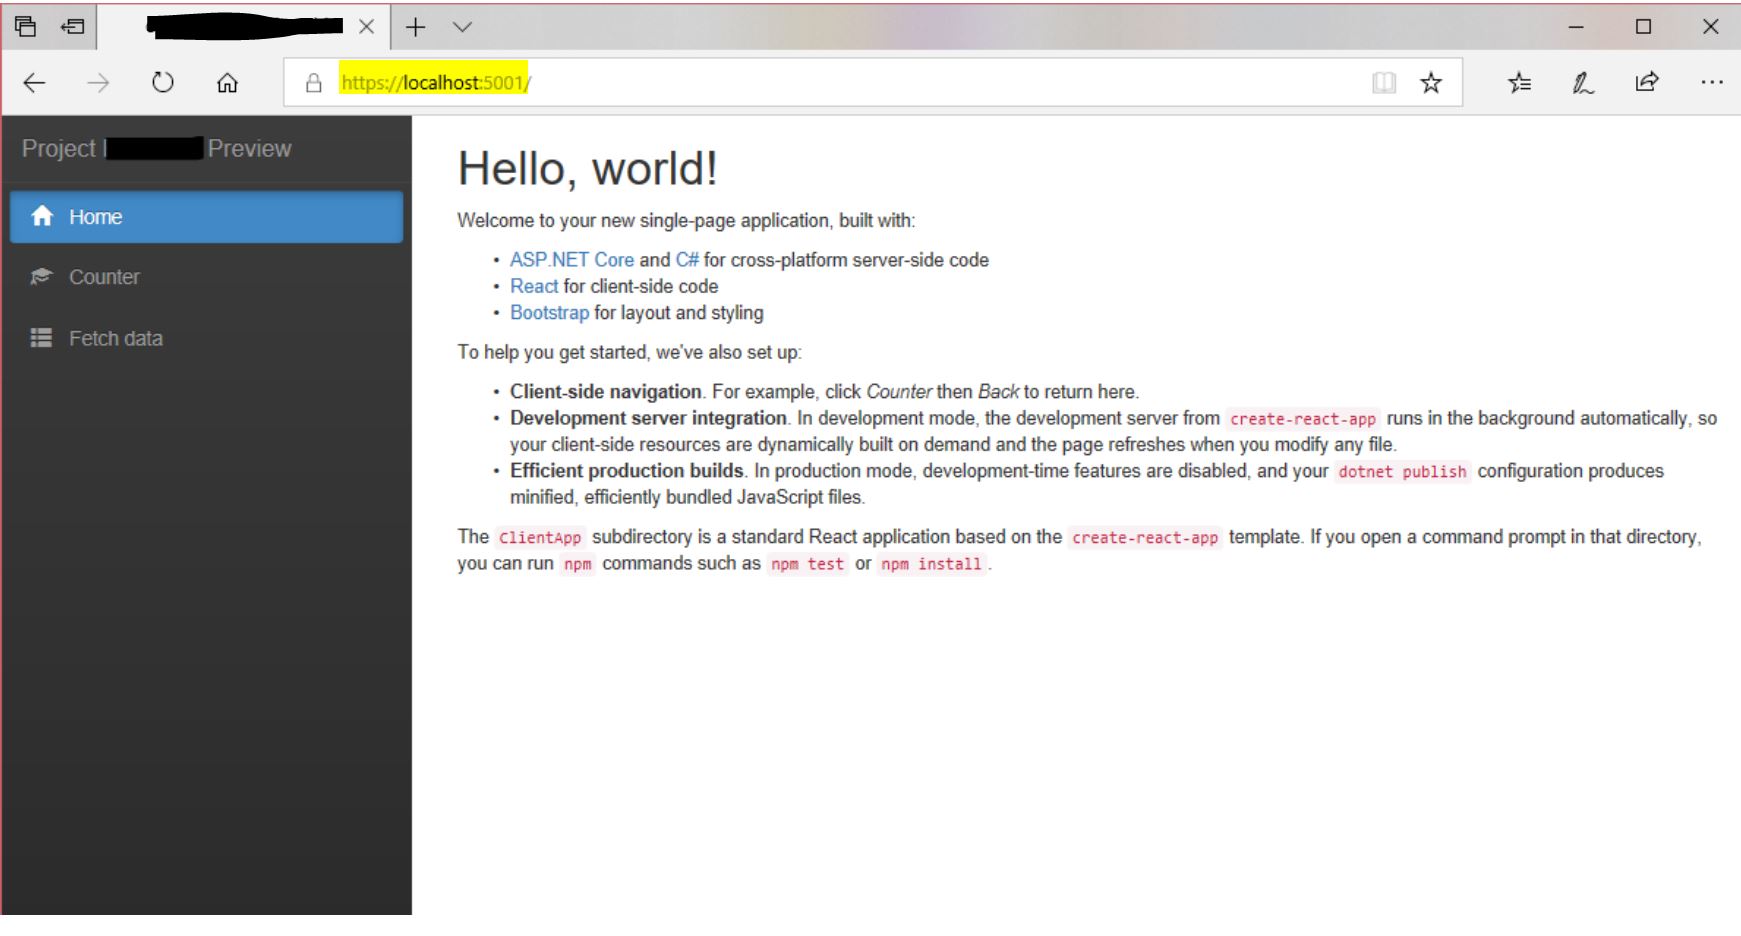Go to browser Home icon
This screenshot has width=1741, height=936.
coord(227,83)
